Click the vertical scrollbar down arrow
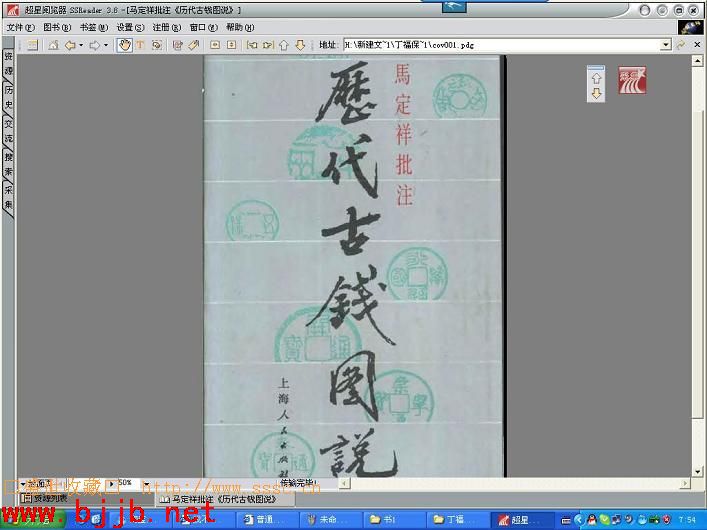 (x=698, y=472)
